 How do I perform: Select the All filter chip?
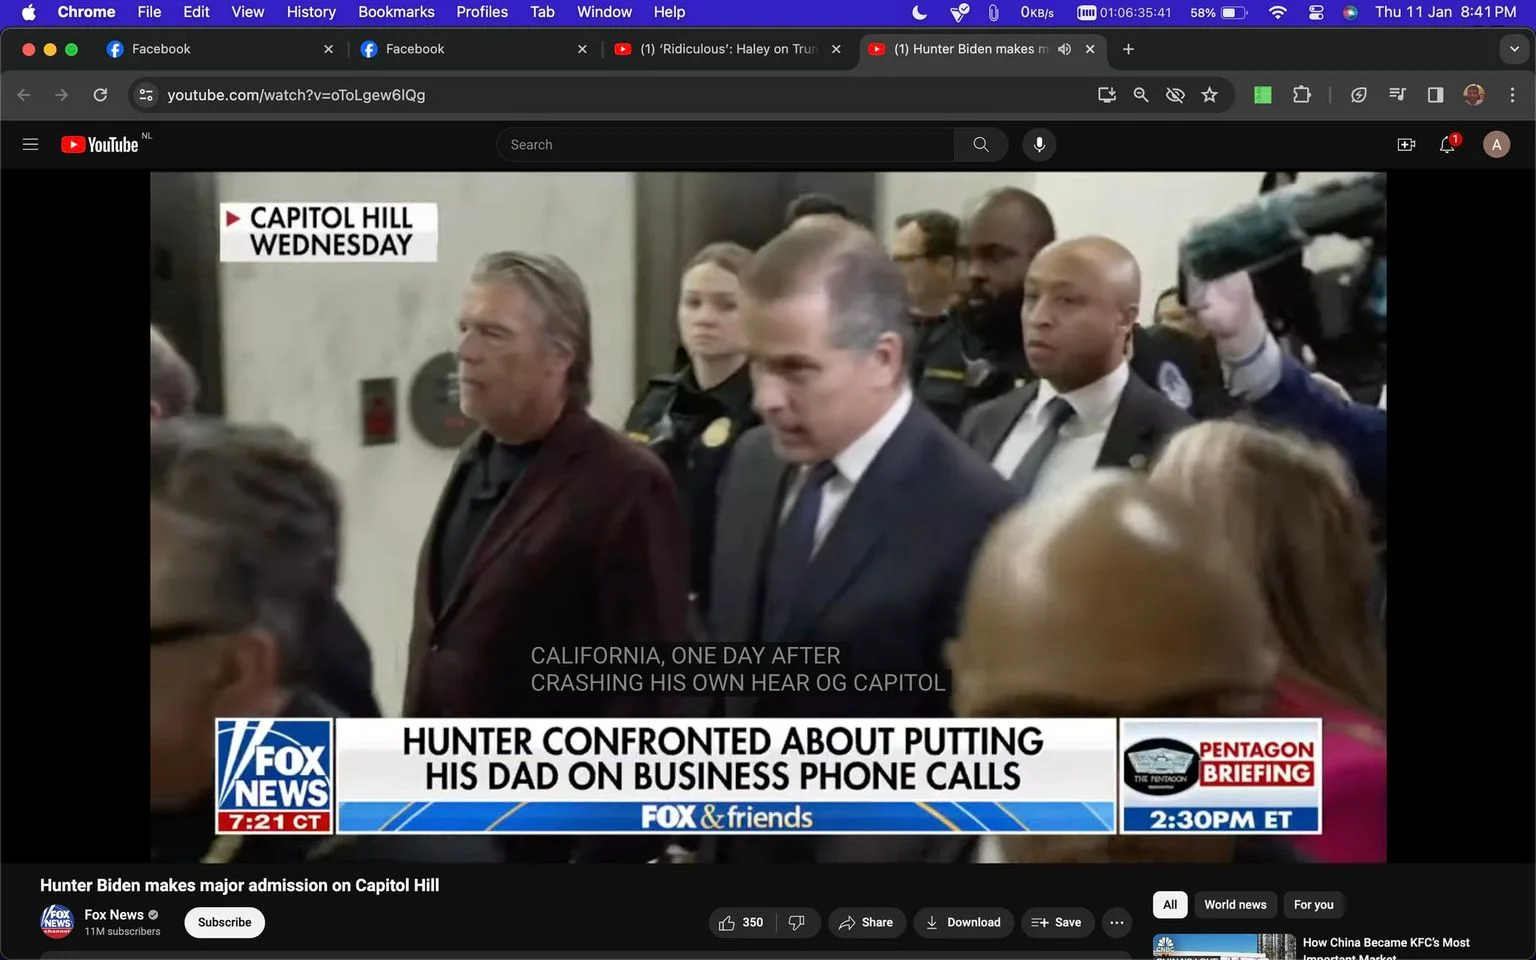pos(1170,905)
